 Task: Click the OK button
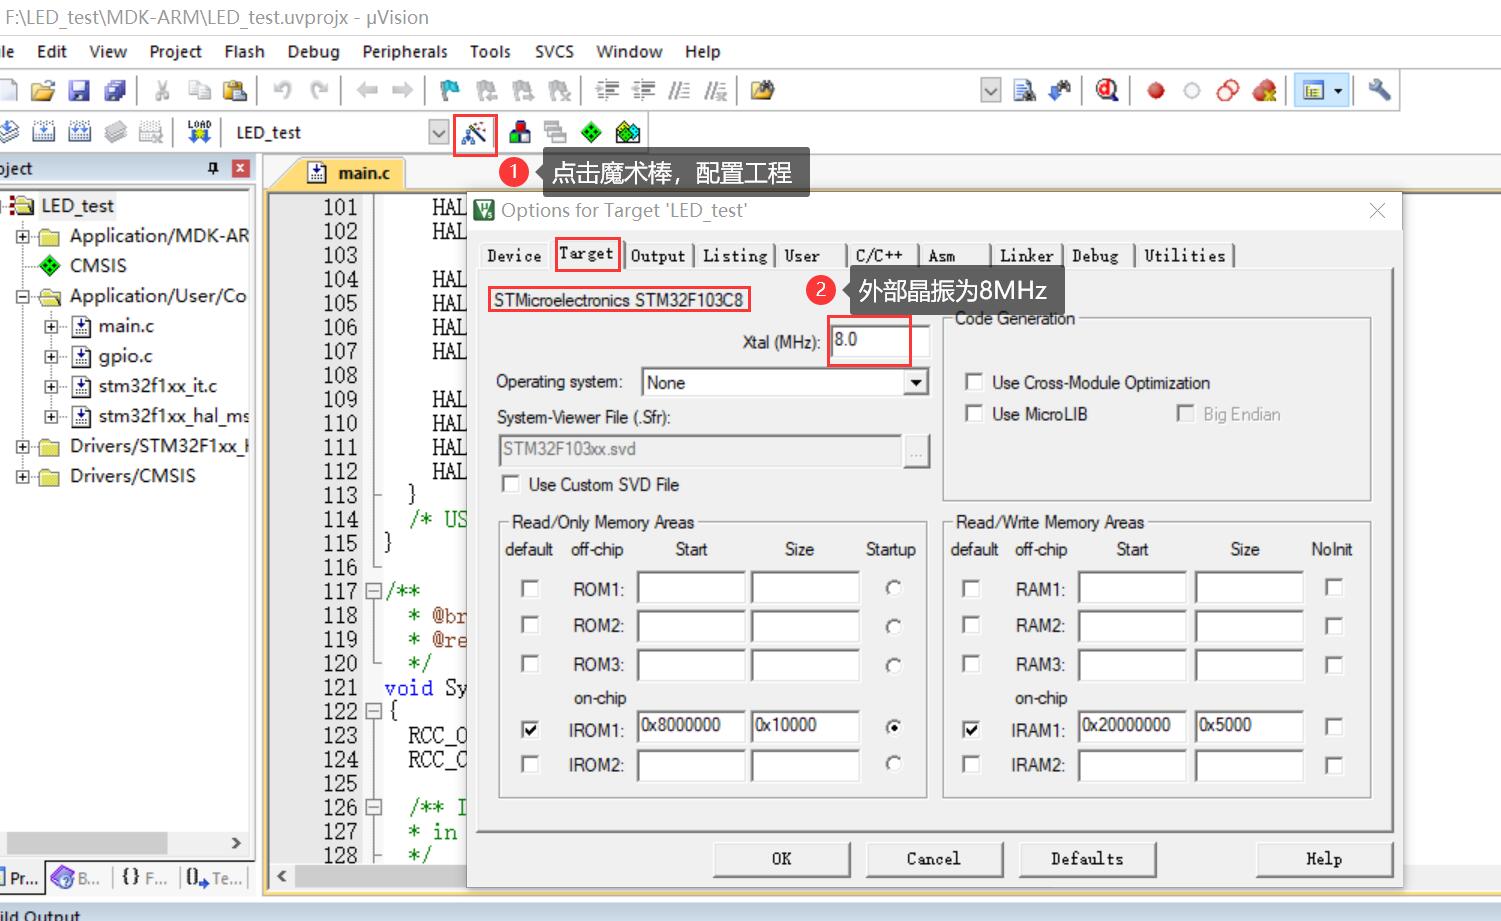pyautogui.click(x=781, y=859)
